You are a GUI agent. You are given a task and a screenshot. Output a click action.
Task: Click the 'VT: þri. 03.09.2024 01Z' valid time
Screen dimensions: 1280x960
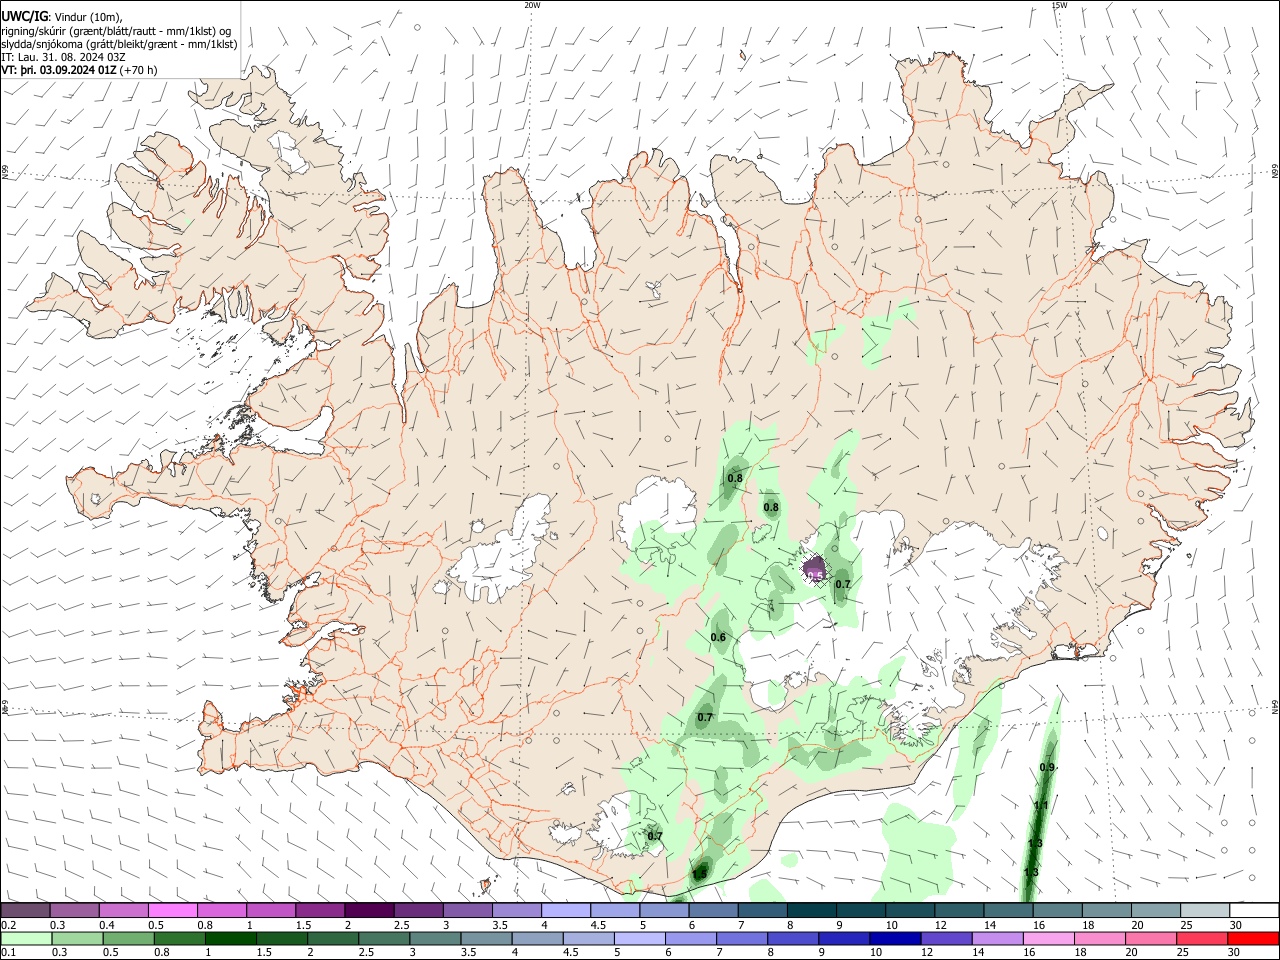pyautogui.click(x=59, y=70)
